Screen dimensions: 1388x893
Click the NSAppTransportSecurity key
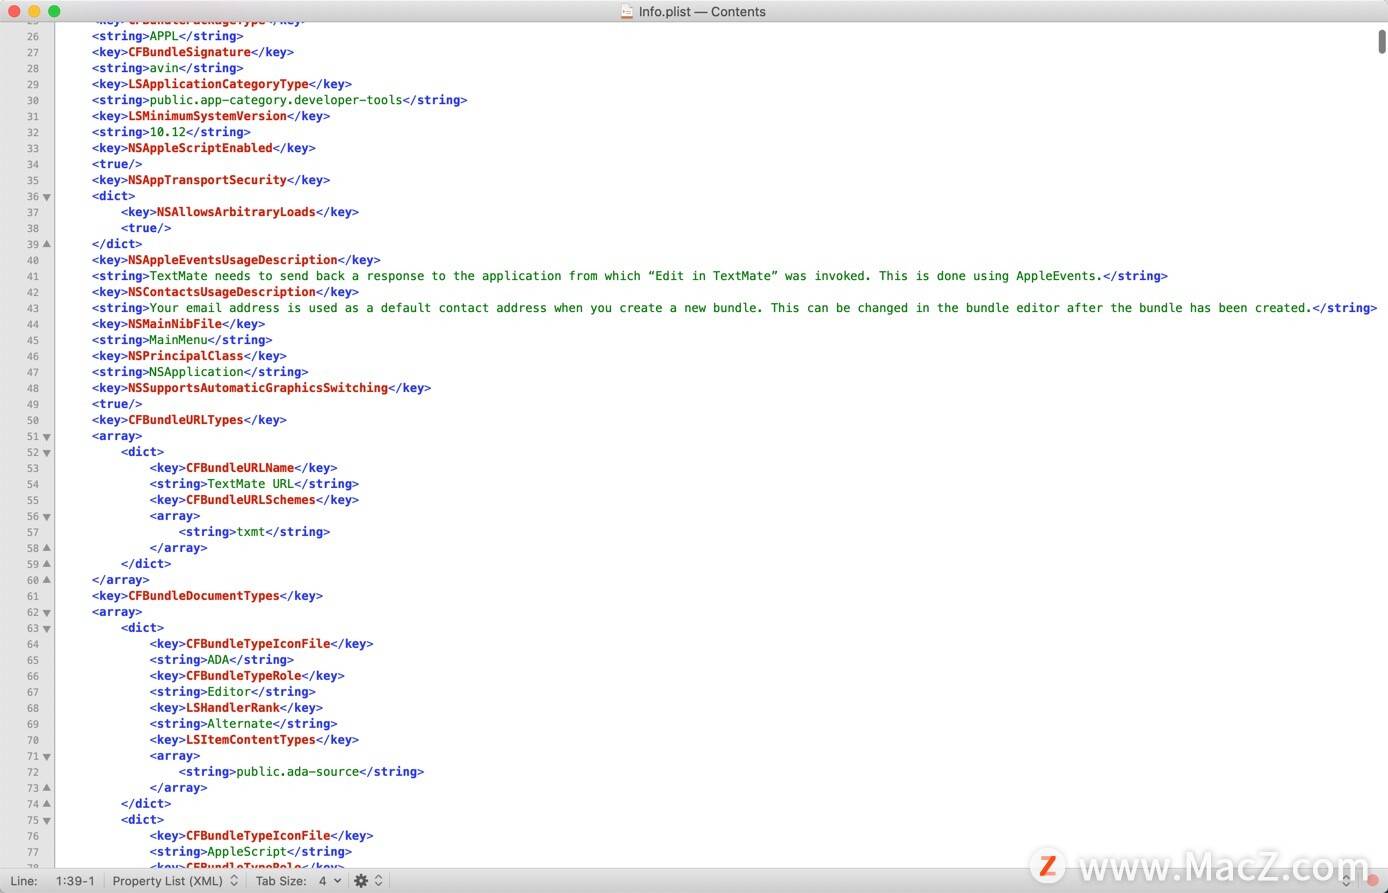point(207,180)
